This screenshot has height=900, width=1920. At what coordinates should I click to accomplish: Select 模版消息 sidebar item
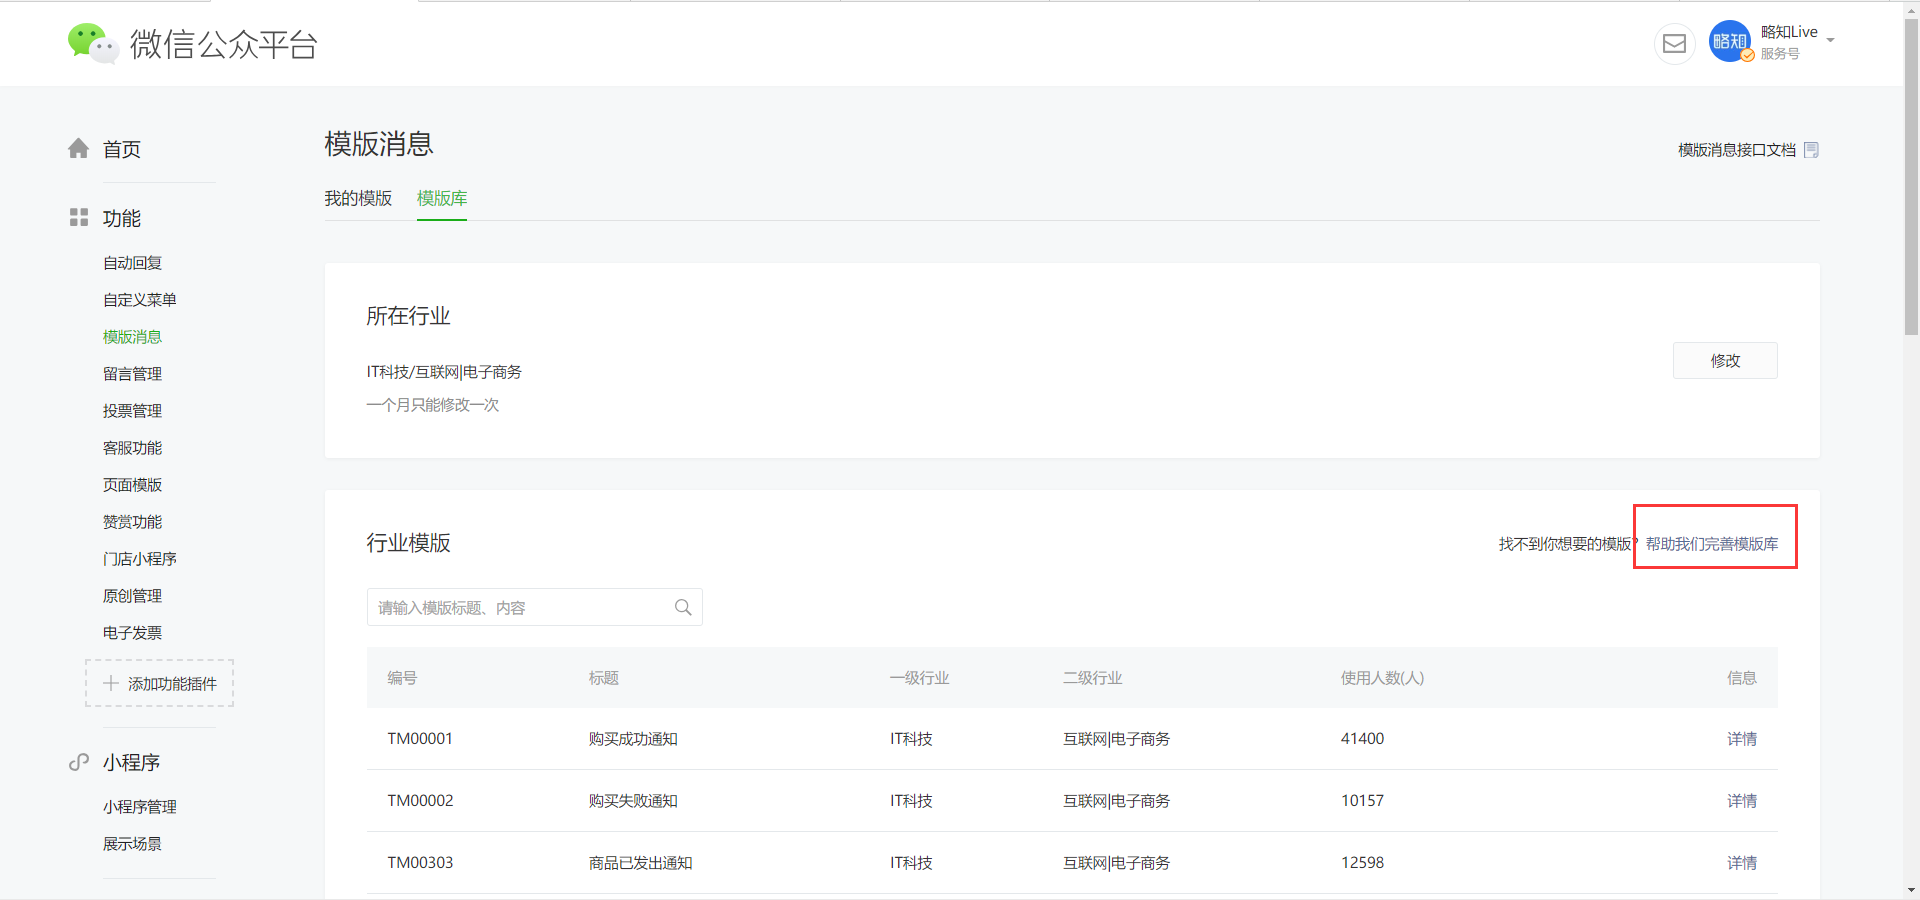pyautogui.click(x=132, y=337)
